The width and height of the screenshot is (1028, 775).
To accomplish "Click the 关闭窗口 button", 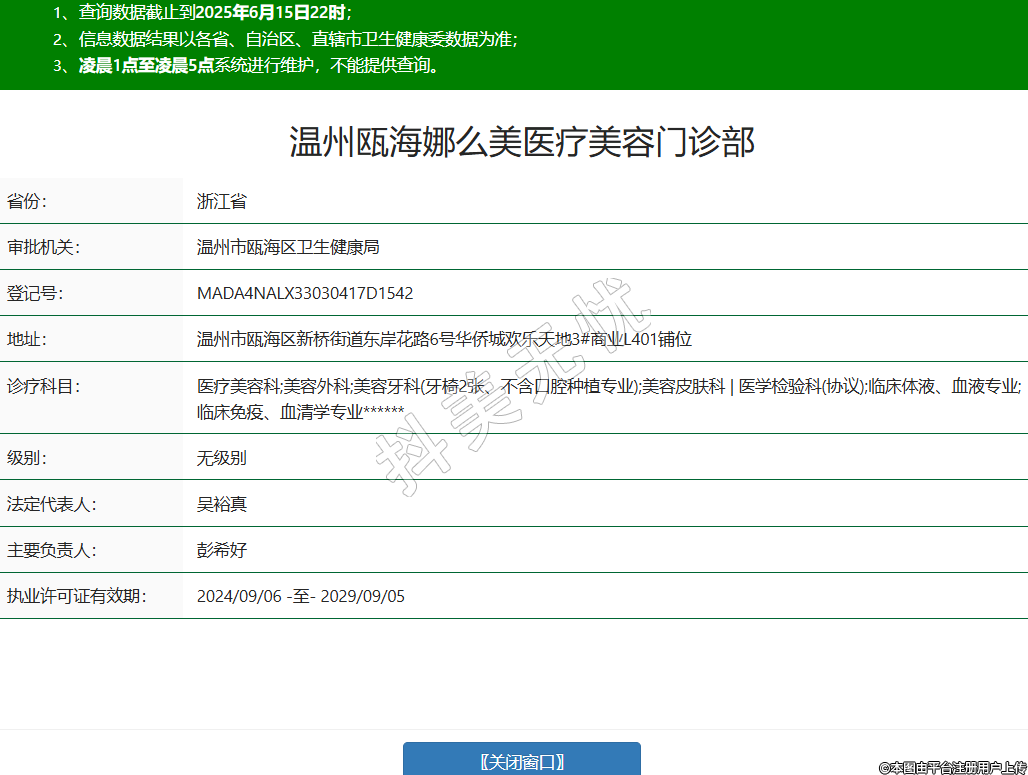I will point(521,761).
